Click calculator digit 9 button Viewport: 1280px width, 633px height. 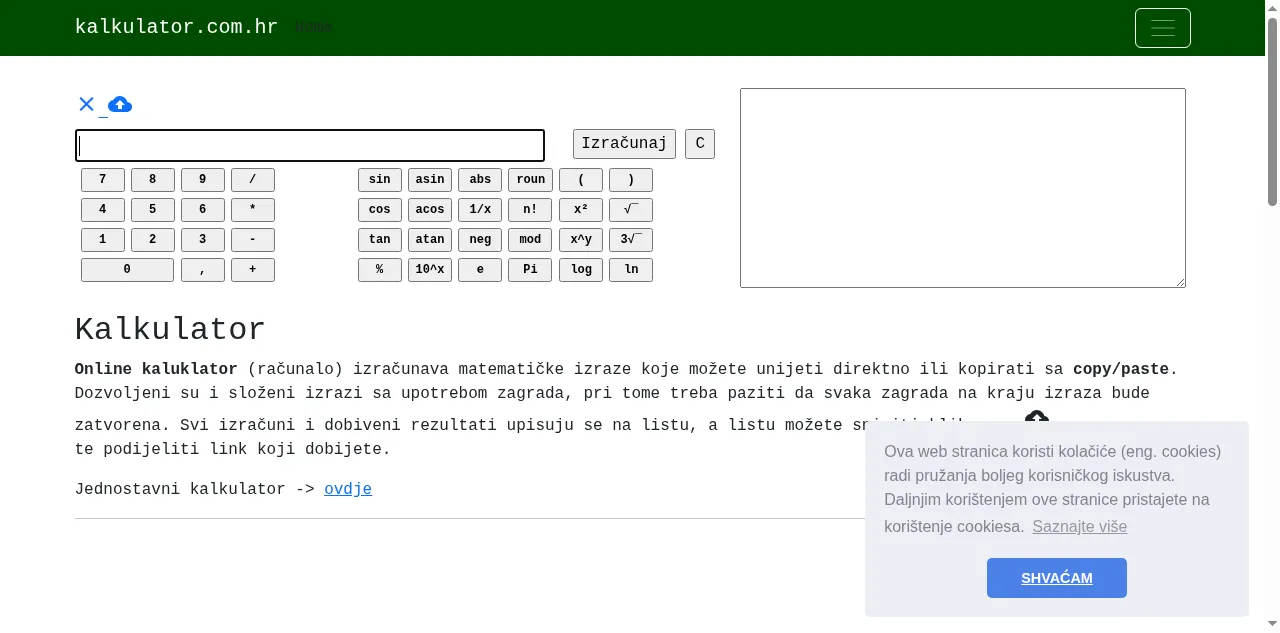point(203,180)
